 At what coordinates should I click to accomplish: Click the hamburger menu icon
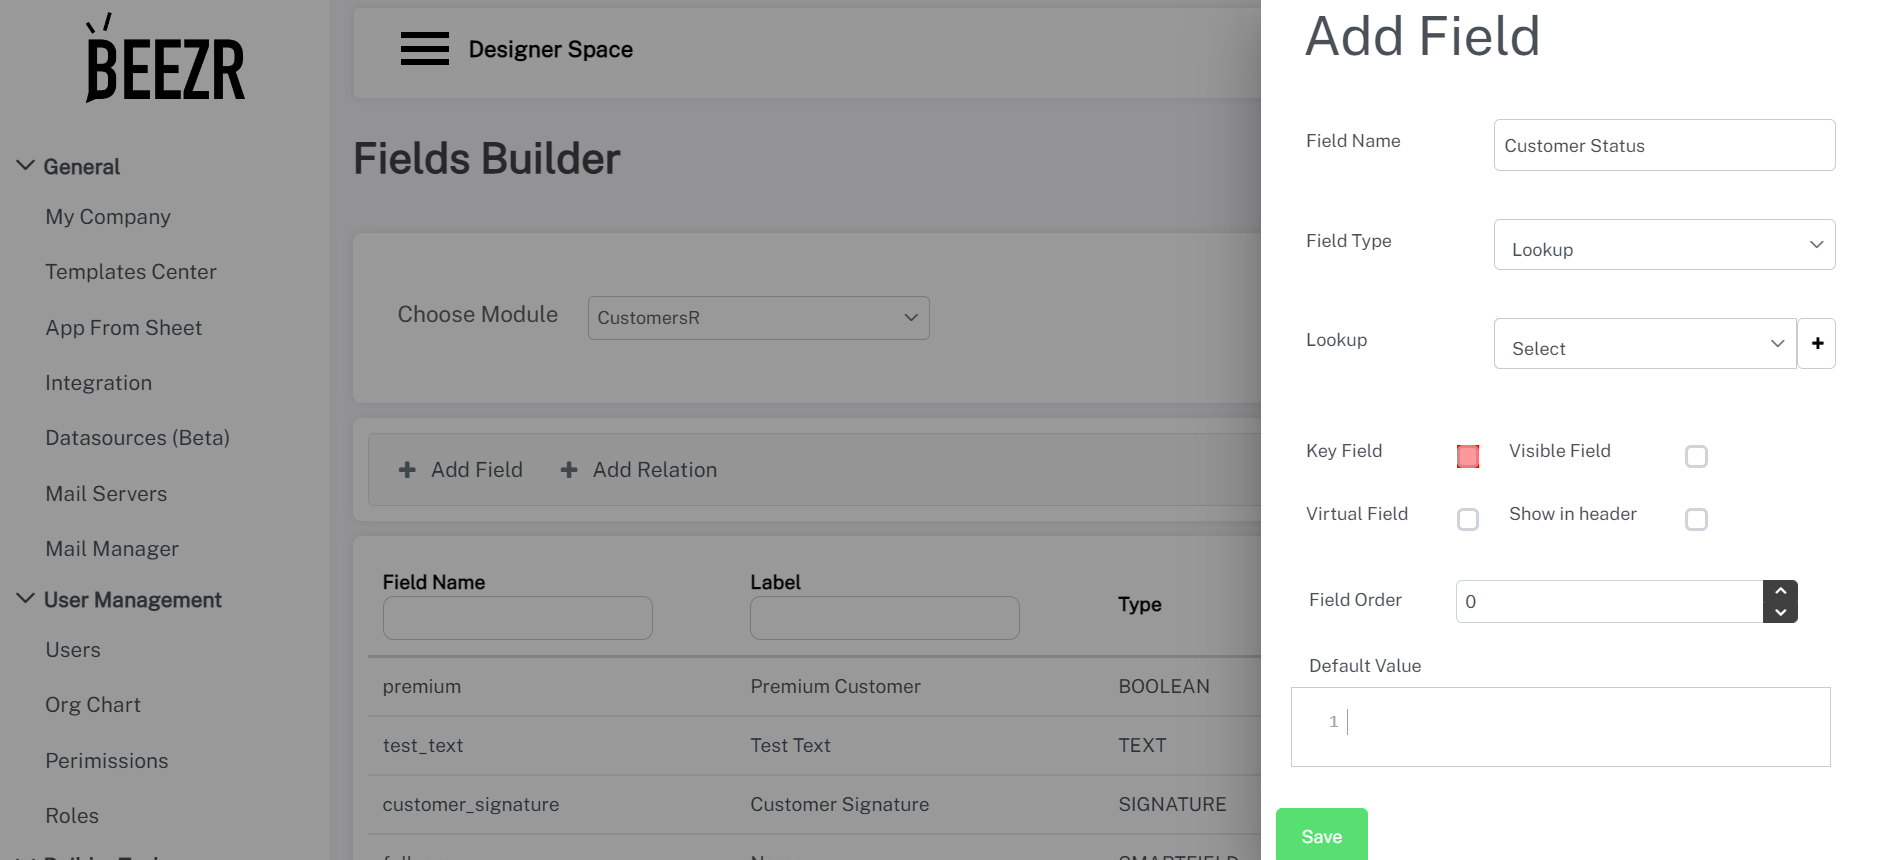click(x=424, y=49)
